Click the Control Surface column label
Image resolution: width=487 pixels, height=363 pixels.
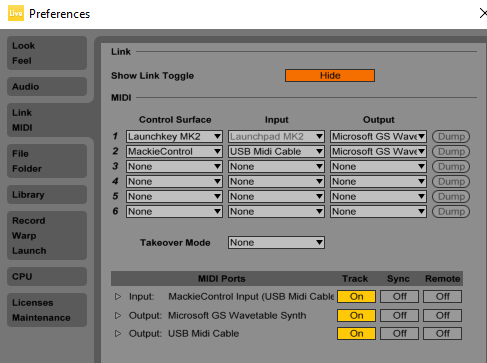click(175, 120)
